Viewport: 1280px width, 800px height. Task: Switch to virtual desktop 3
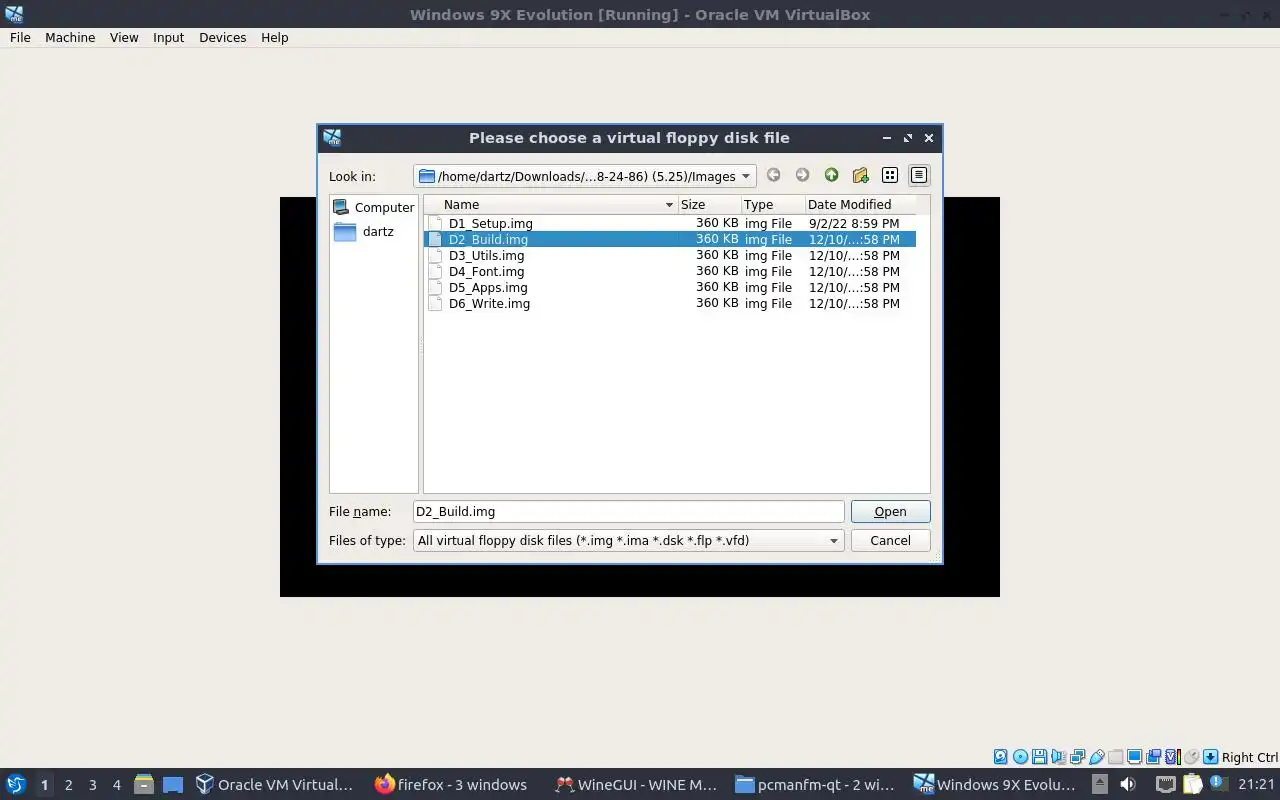[92, 785]
